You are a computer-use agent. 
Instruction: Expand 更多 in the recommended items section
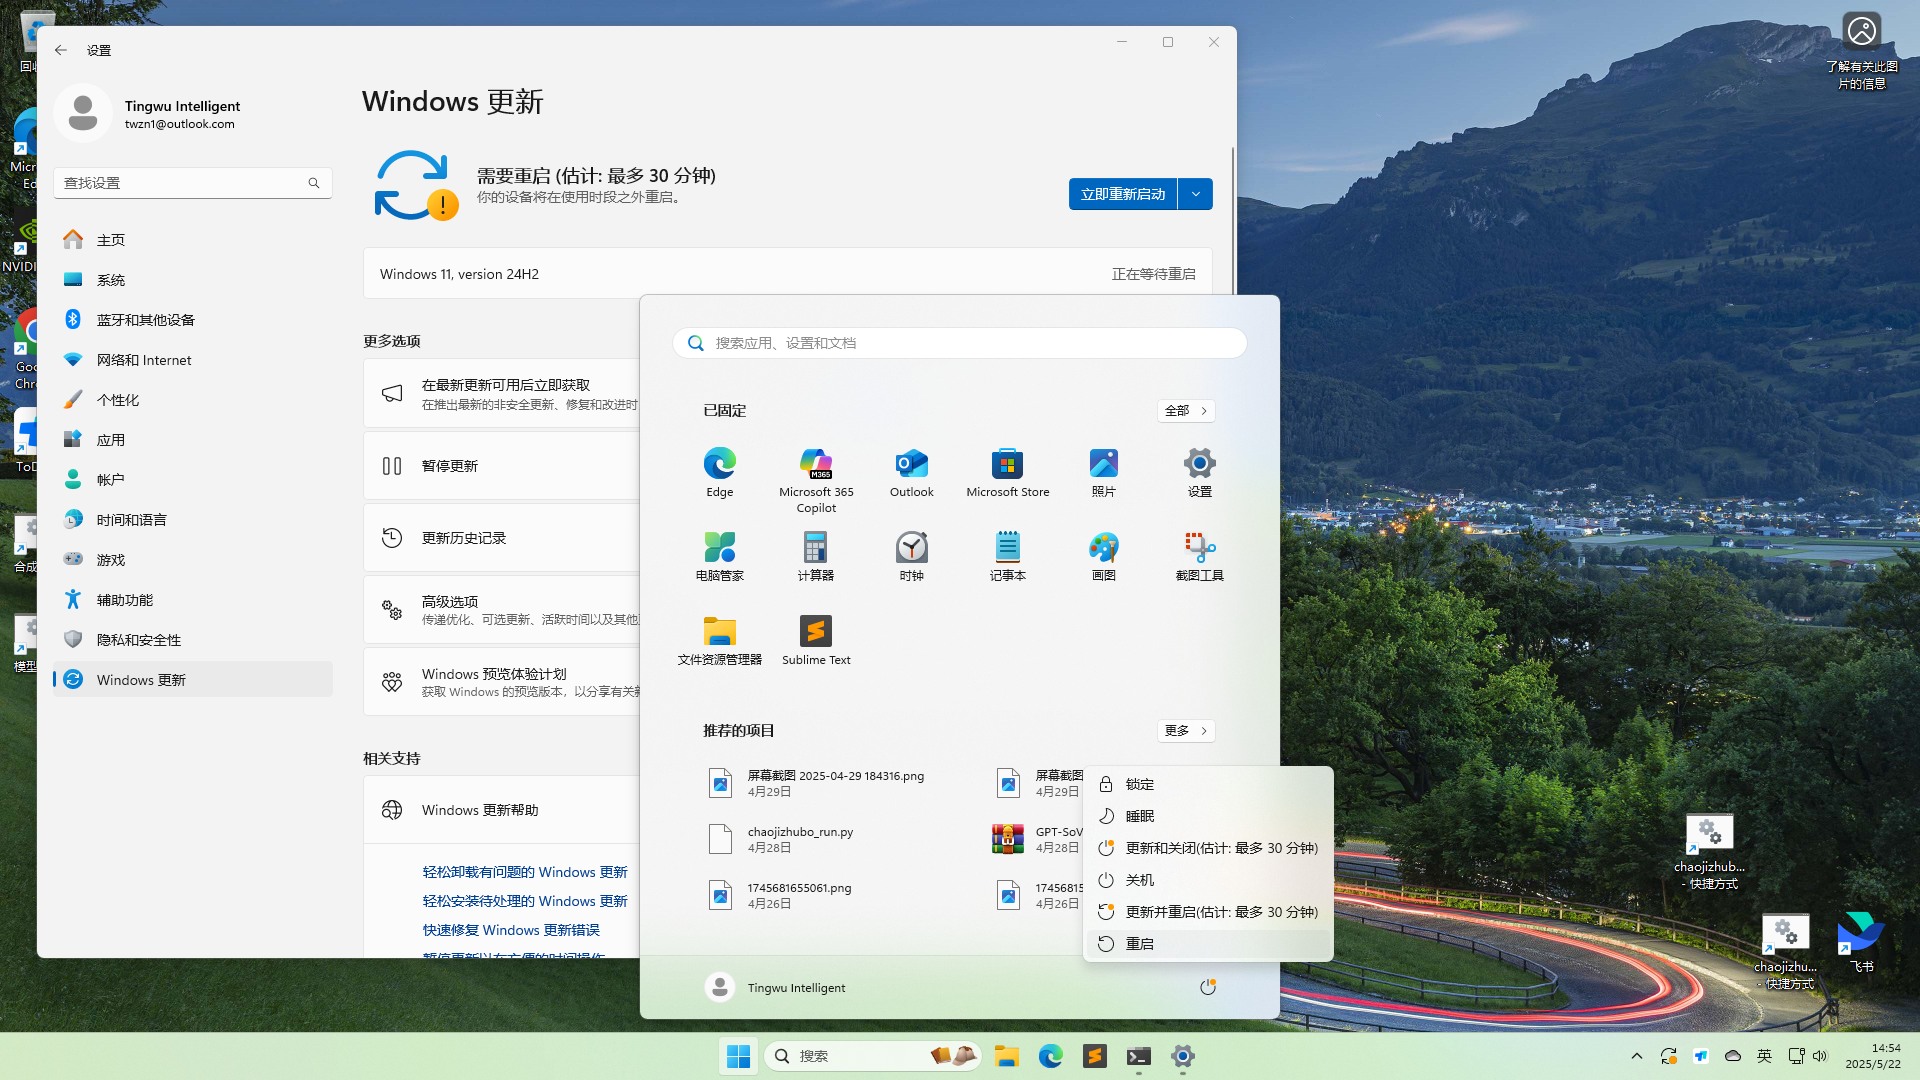[1186, 730]
